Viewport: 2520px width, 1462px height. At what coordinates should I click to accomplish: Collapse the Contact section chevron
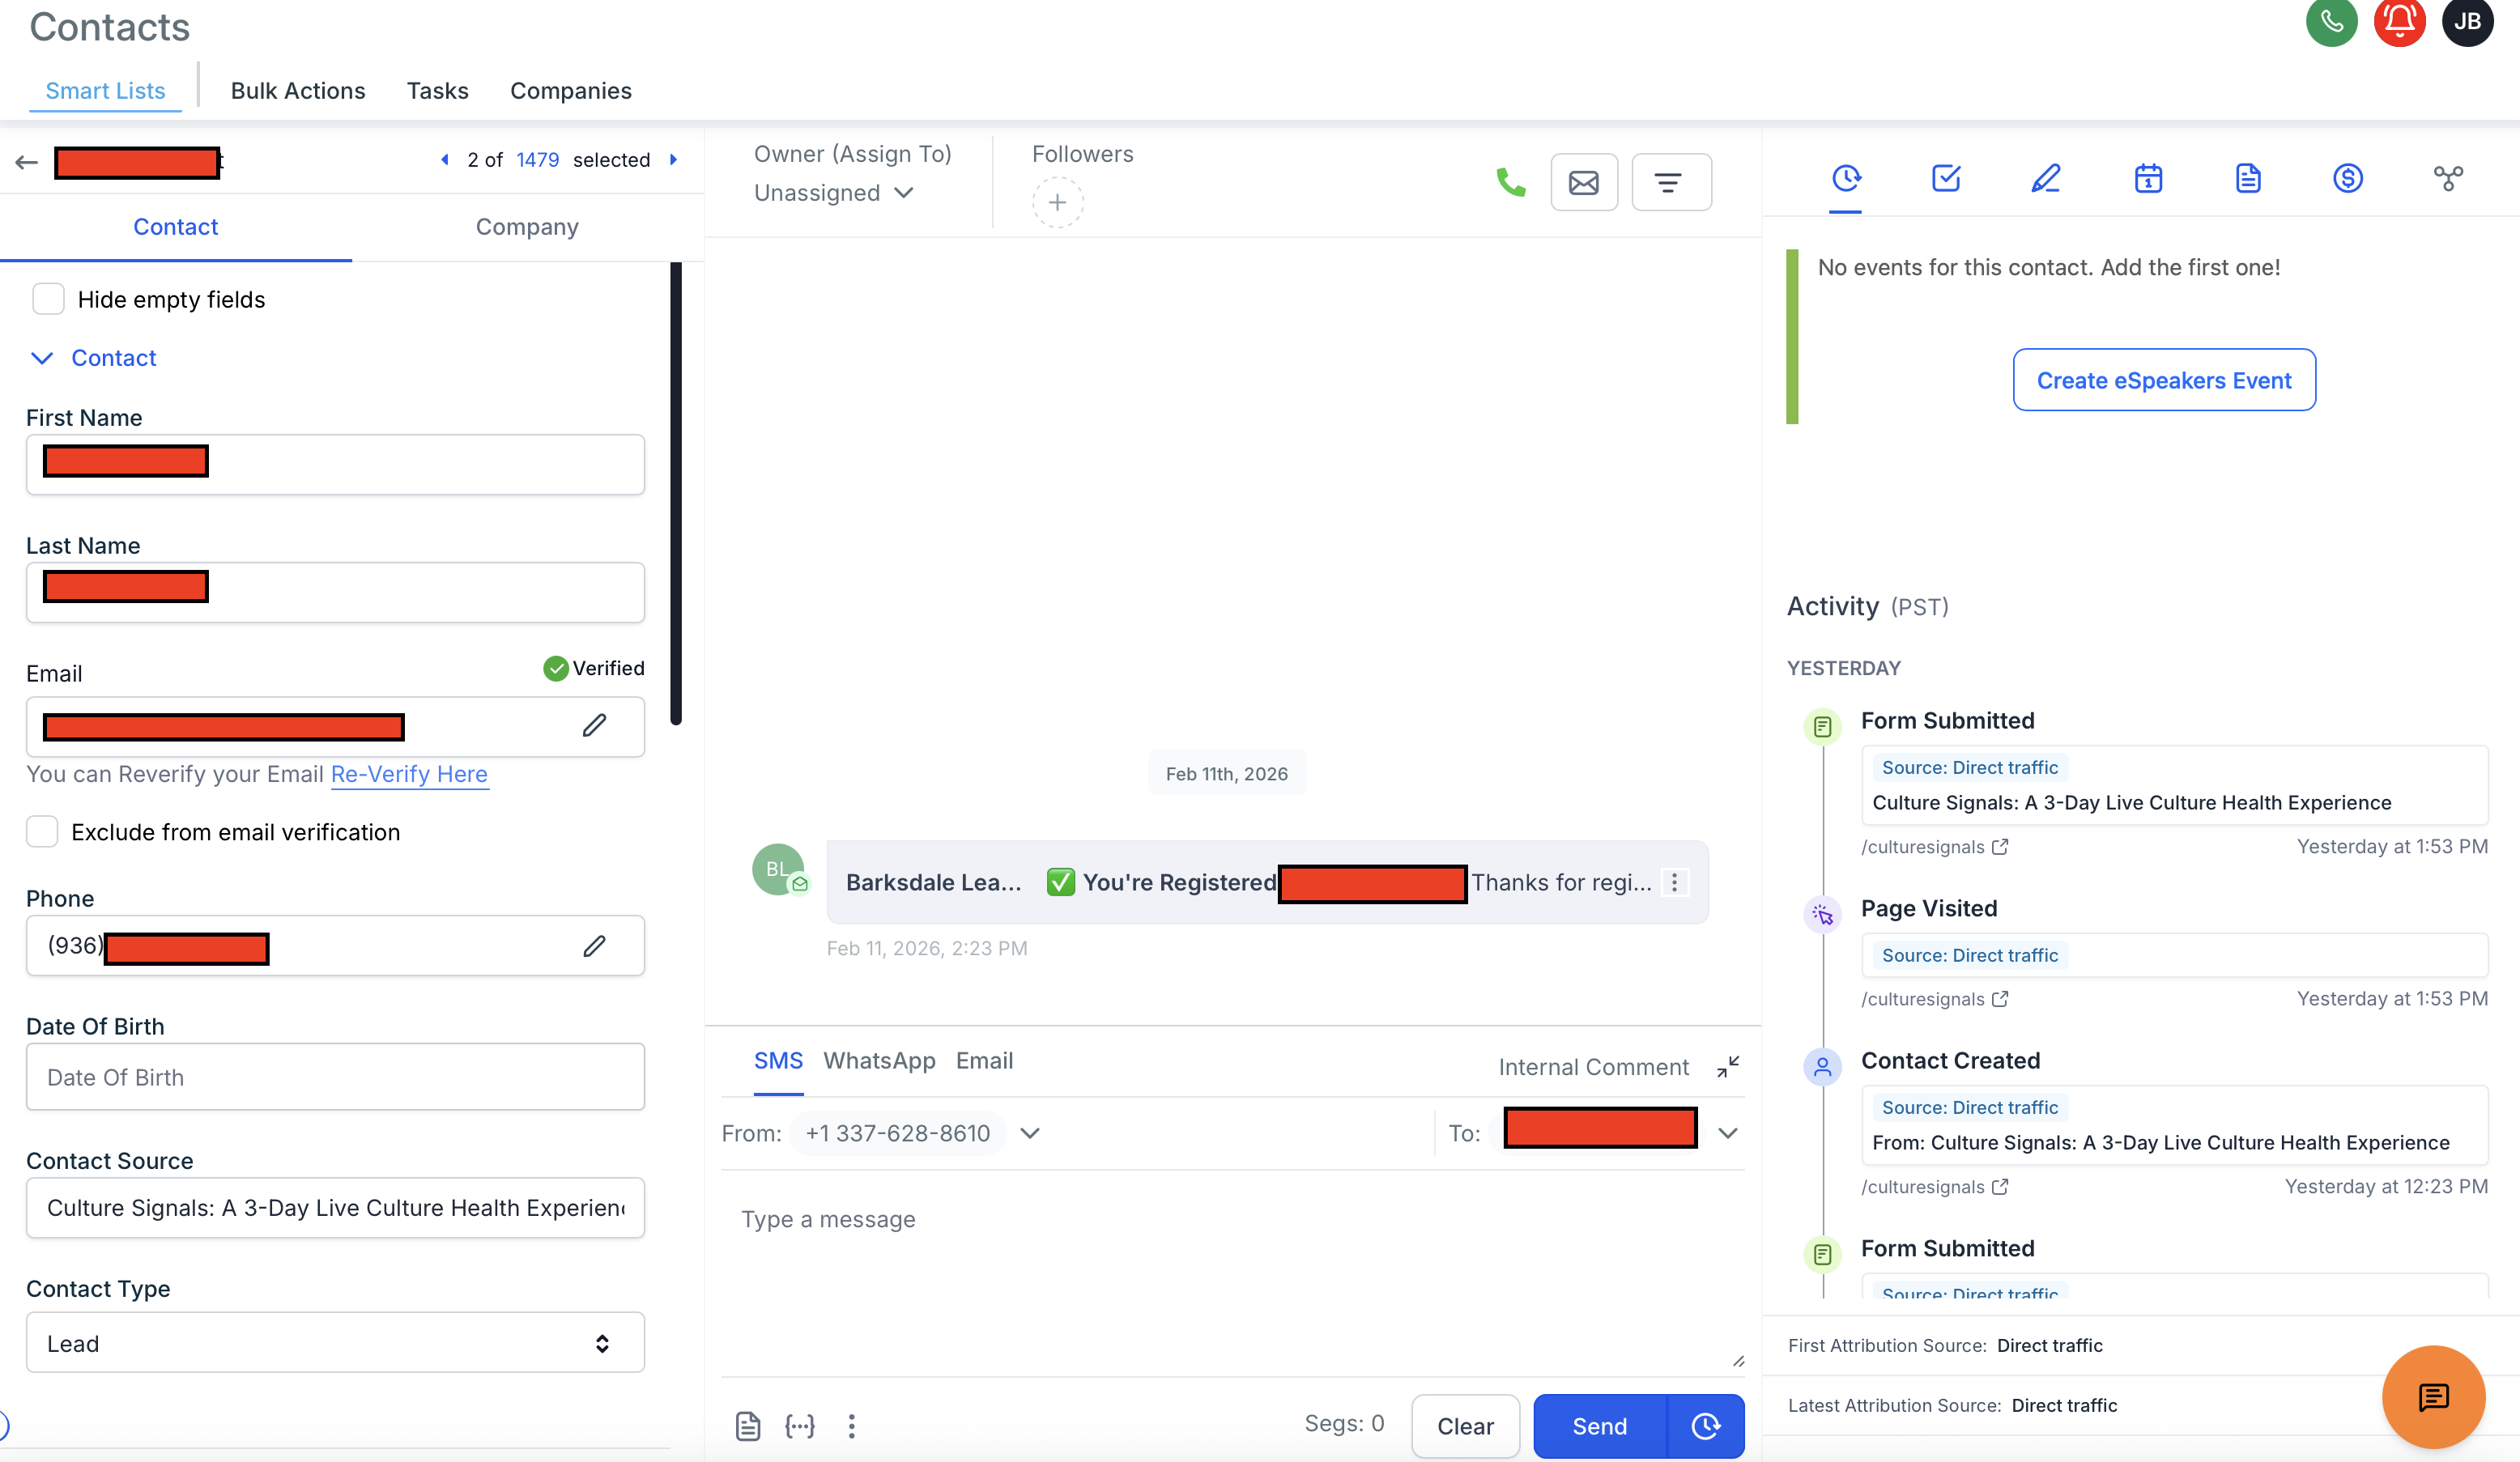(x=42, y=358)
